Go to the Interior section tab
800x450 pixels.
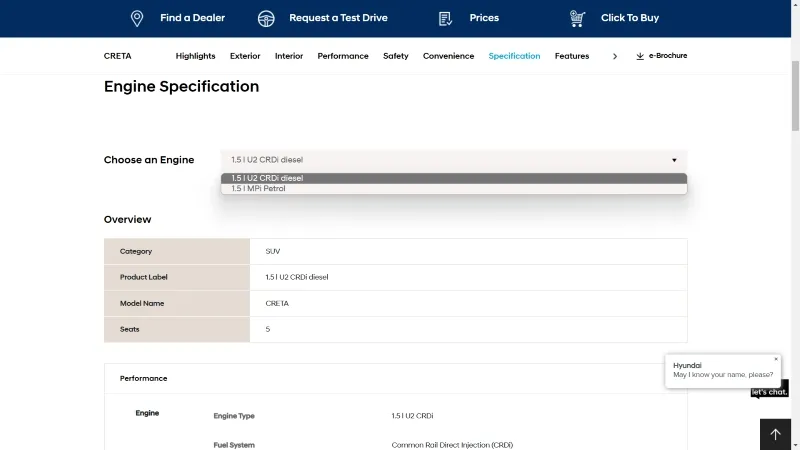click(x=289, y=56)
